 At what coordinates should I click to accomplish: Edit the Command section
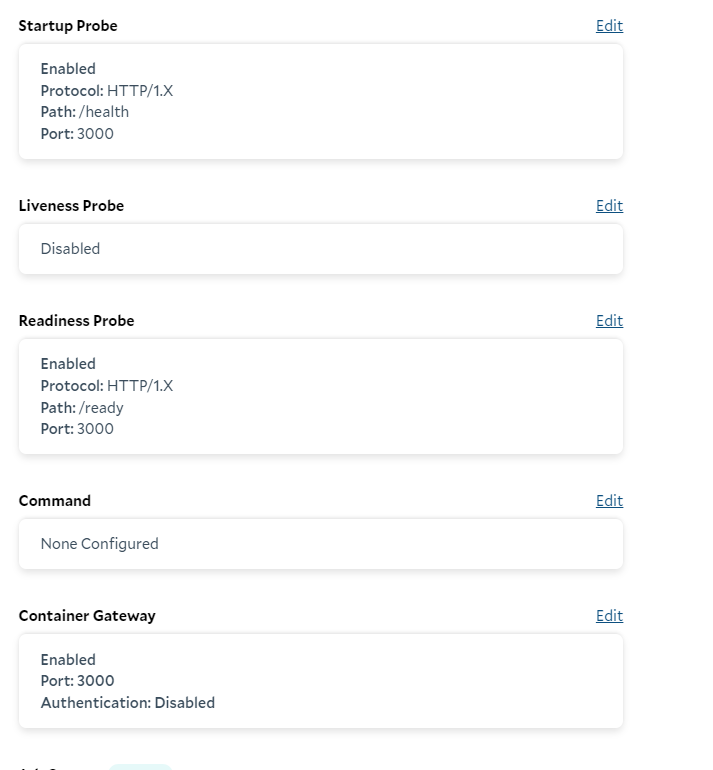609,500
